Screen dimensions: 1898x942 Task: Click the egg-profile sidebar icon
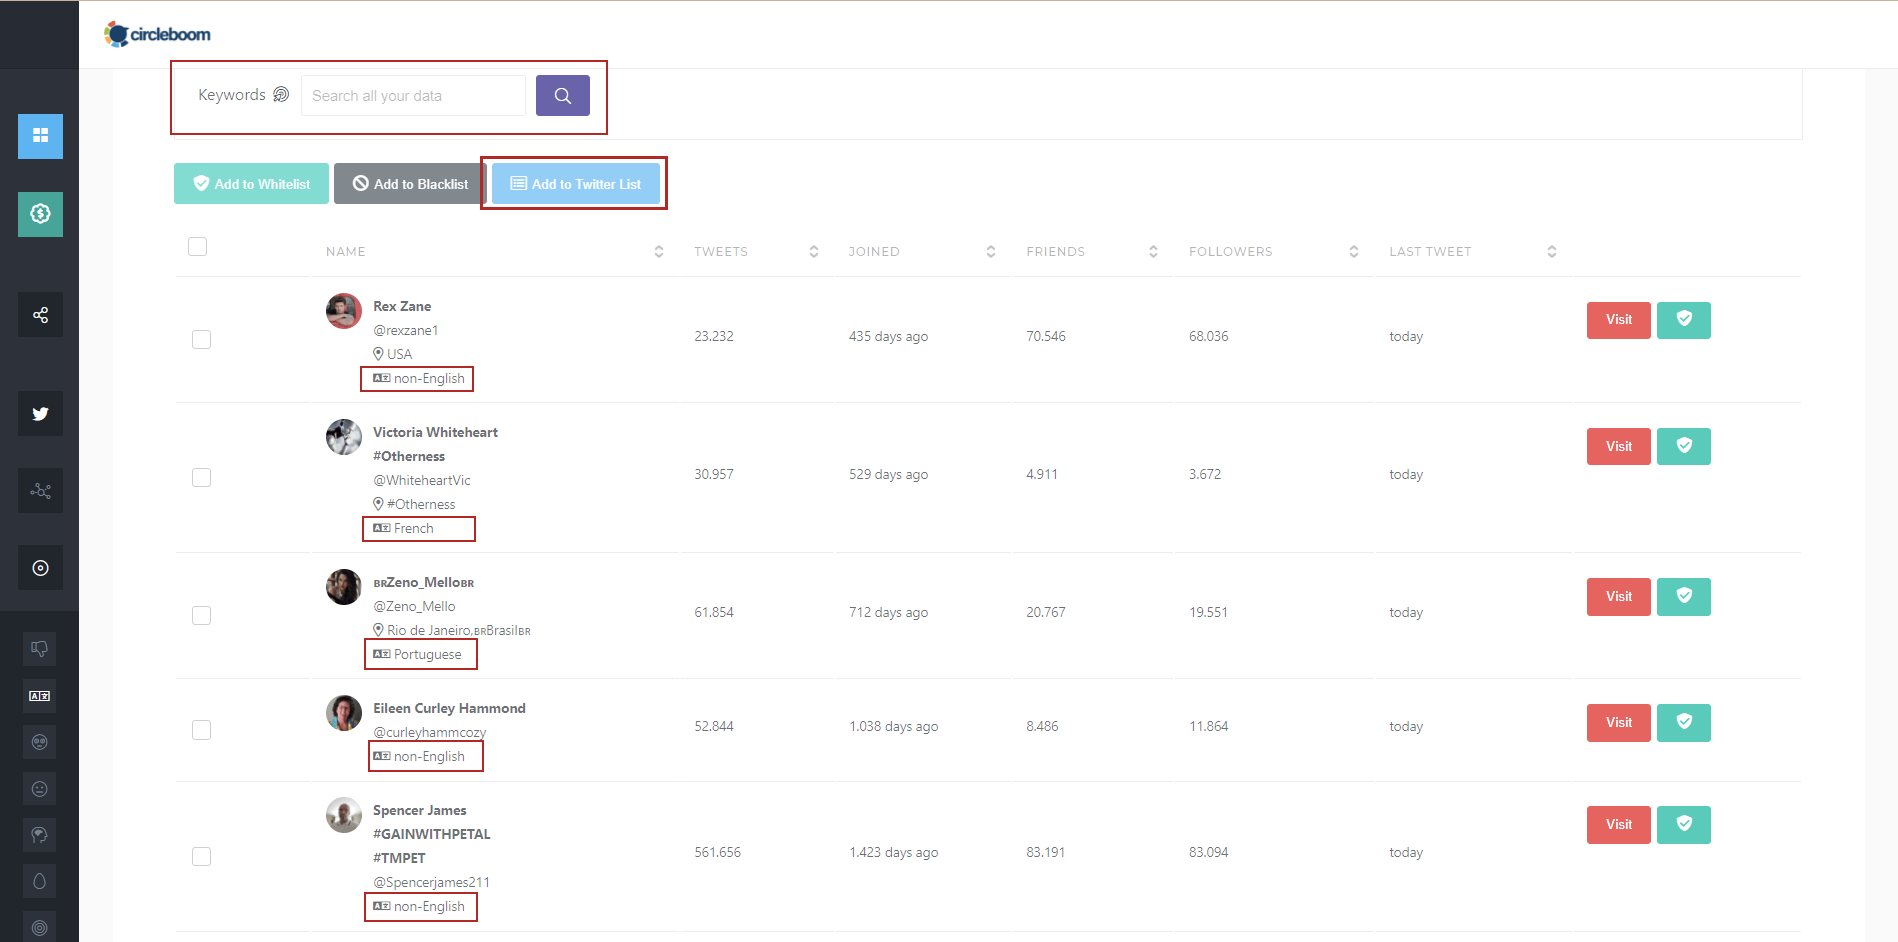[40, 881]
